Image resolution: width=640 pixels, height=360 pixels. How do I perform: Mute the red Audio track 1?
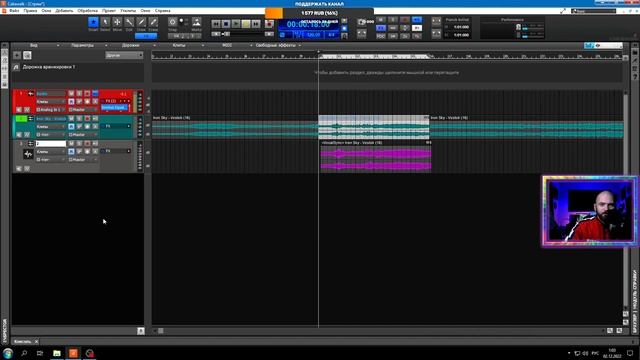(x=71, y=93)
